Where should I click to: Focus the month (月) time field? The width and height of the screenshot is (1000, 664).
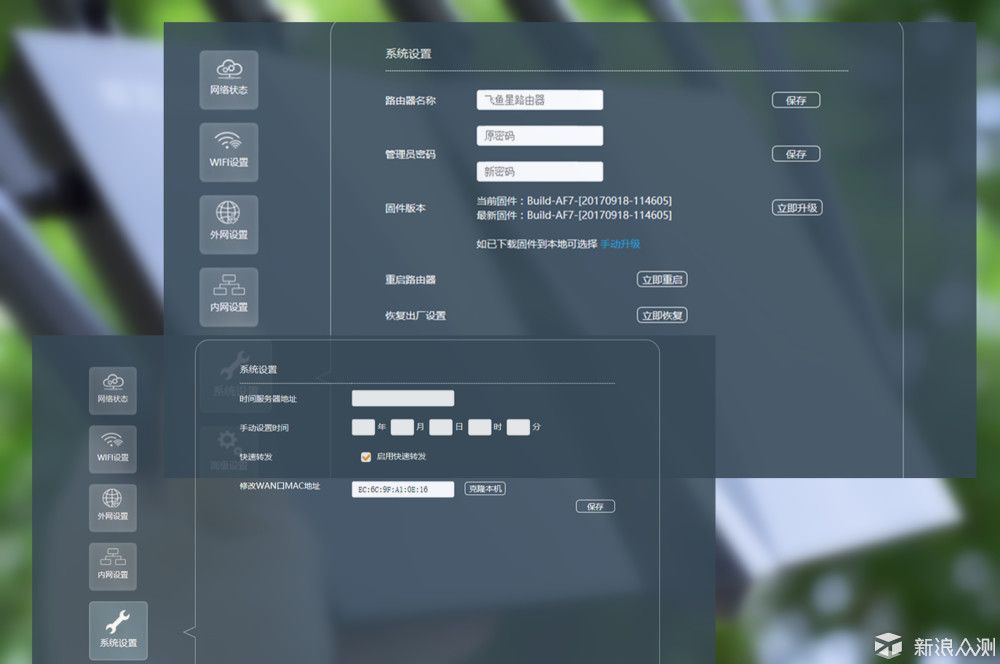(x=402, y=427)
